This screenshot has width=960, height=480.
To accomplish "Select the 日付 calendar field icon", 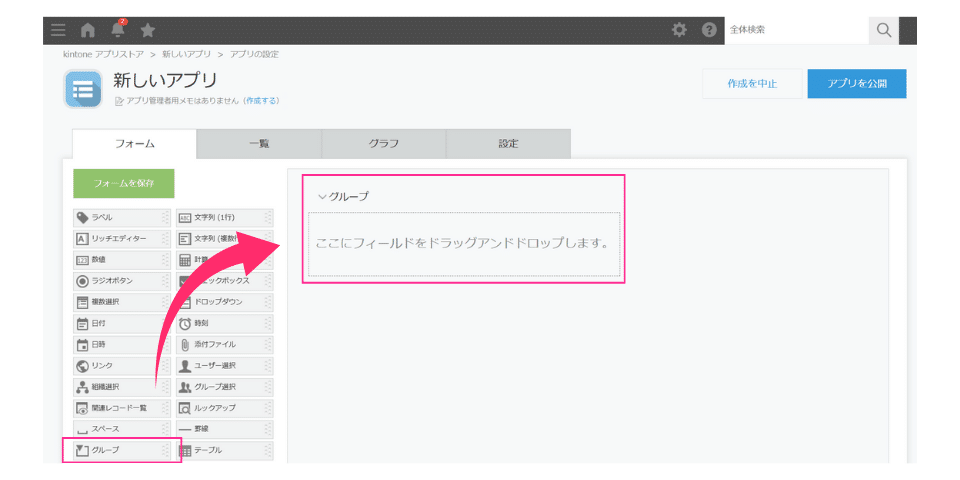I will tap(82, 323).
